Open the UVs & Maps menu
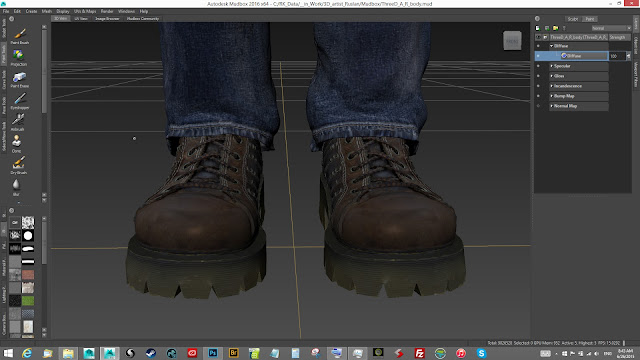The width and height of the screenshot is (640, 360). pyautogui.click(x=85, y=11)
